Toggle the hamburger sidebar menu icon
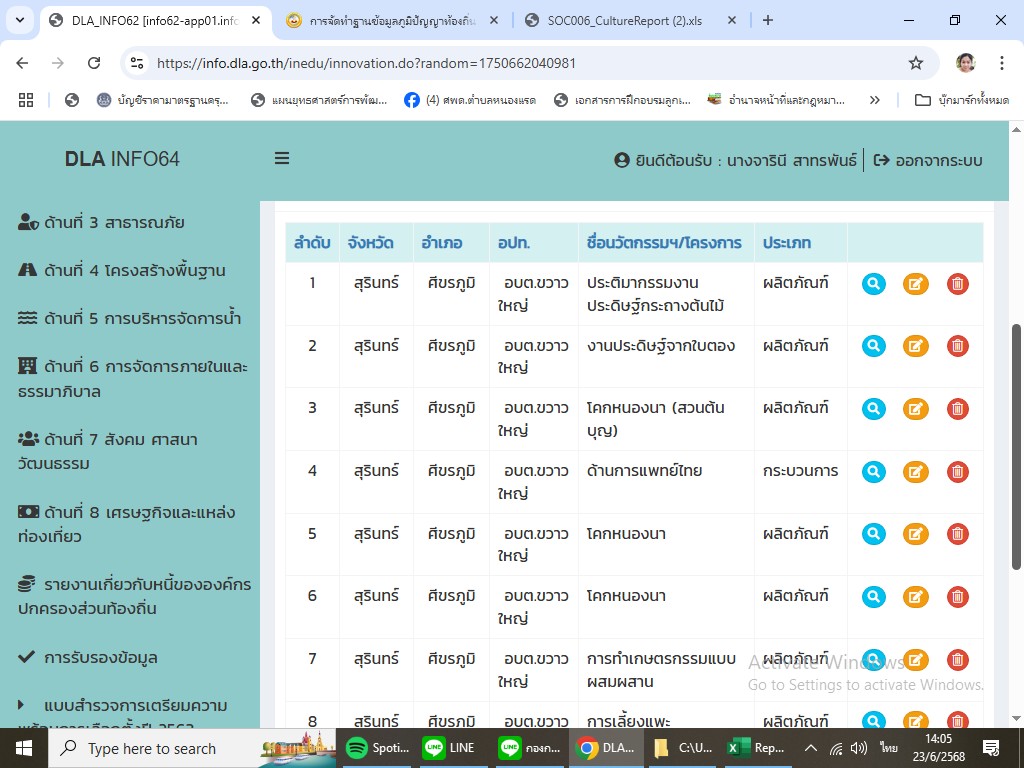Screen dimensions: 1024x768 pyautogui.click(x=282, y=159)
